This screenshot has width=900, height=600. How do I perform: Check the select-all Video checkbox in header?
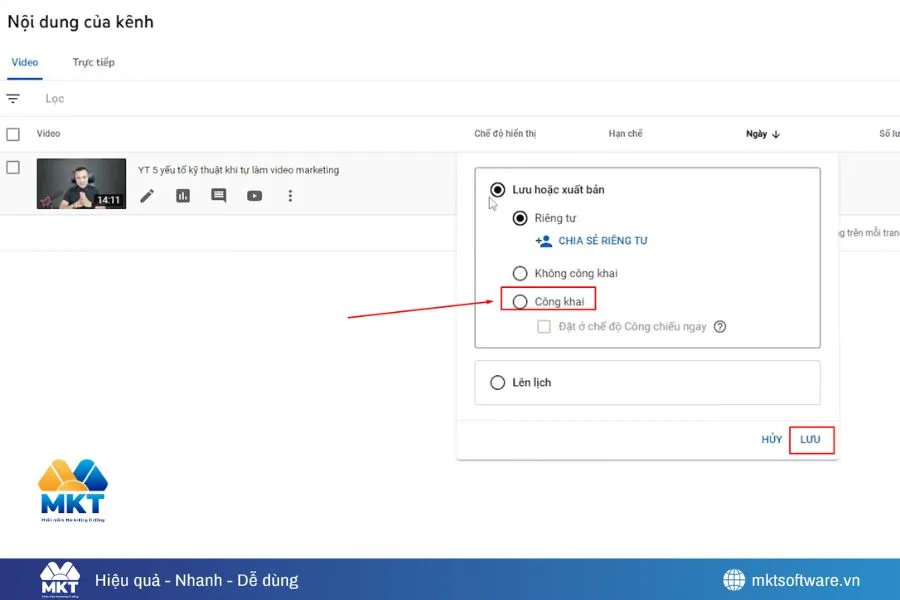(x=14, y=133)
